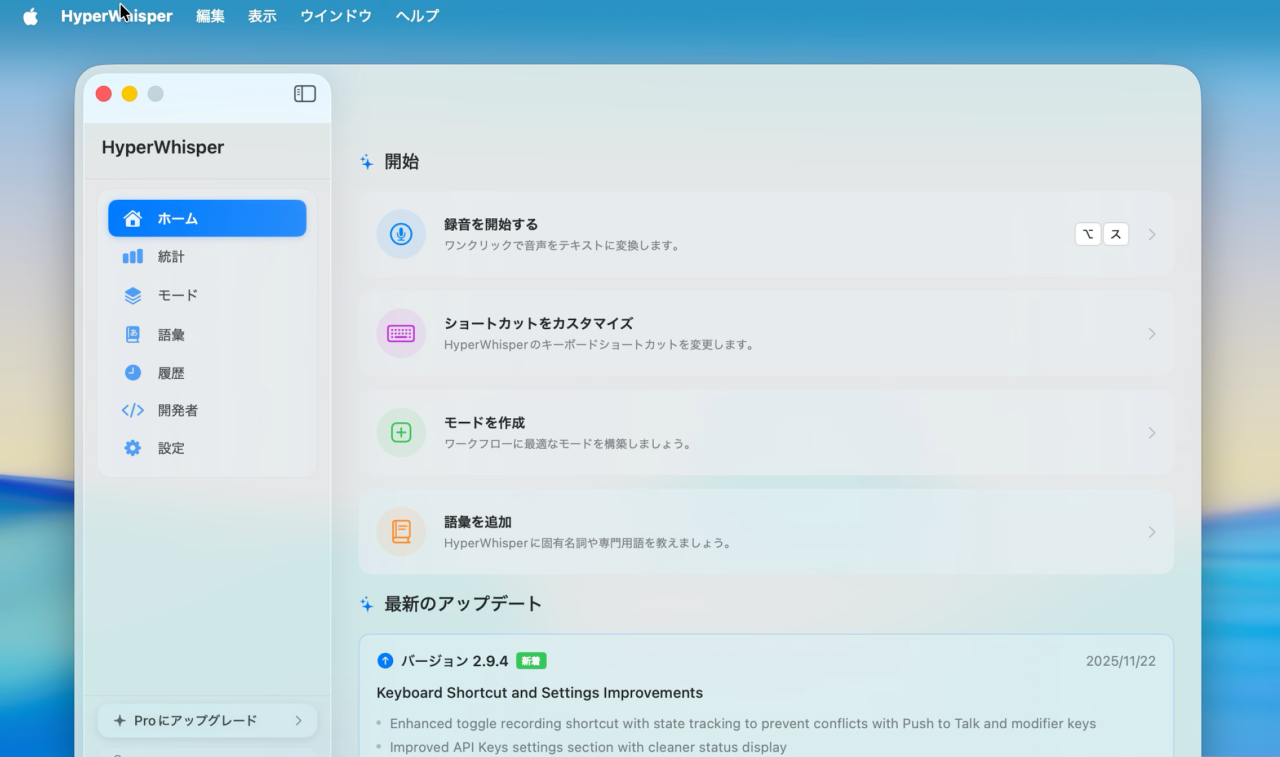
Task: Click the microphone icon to start recording
Action: [401, 234]
